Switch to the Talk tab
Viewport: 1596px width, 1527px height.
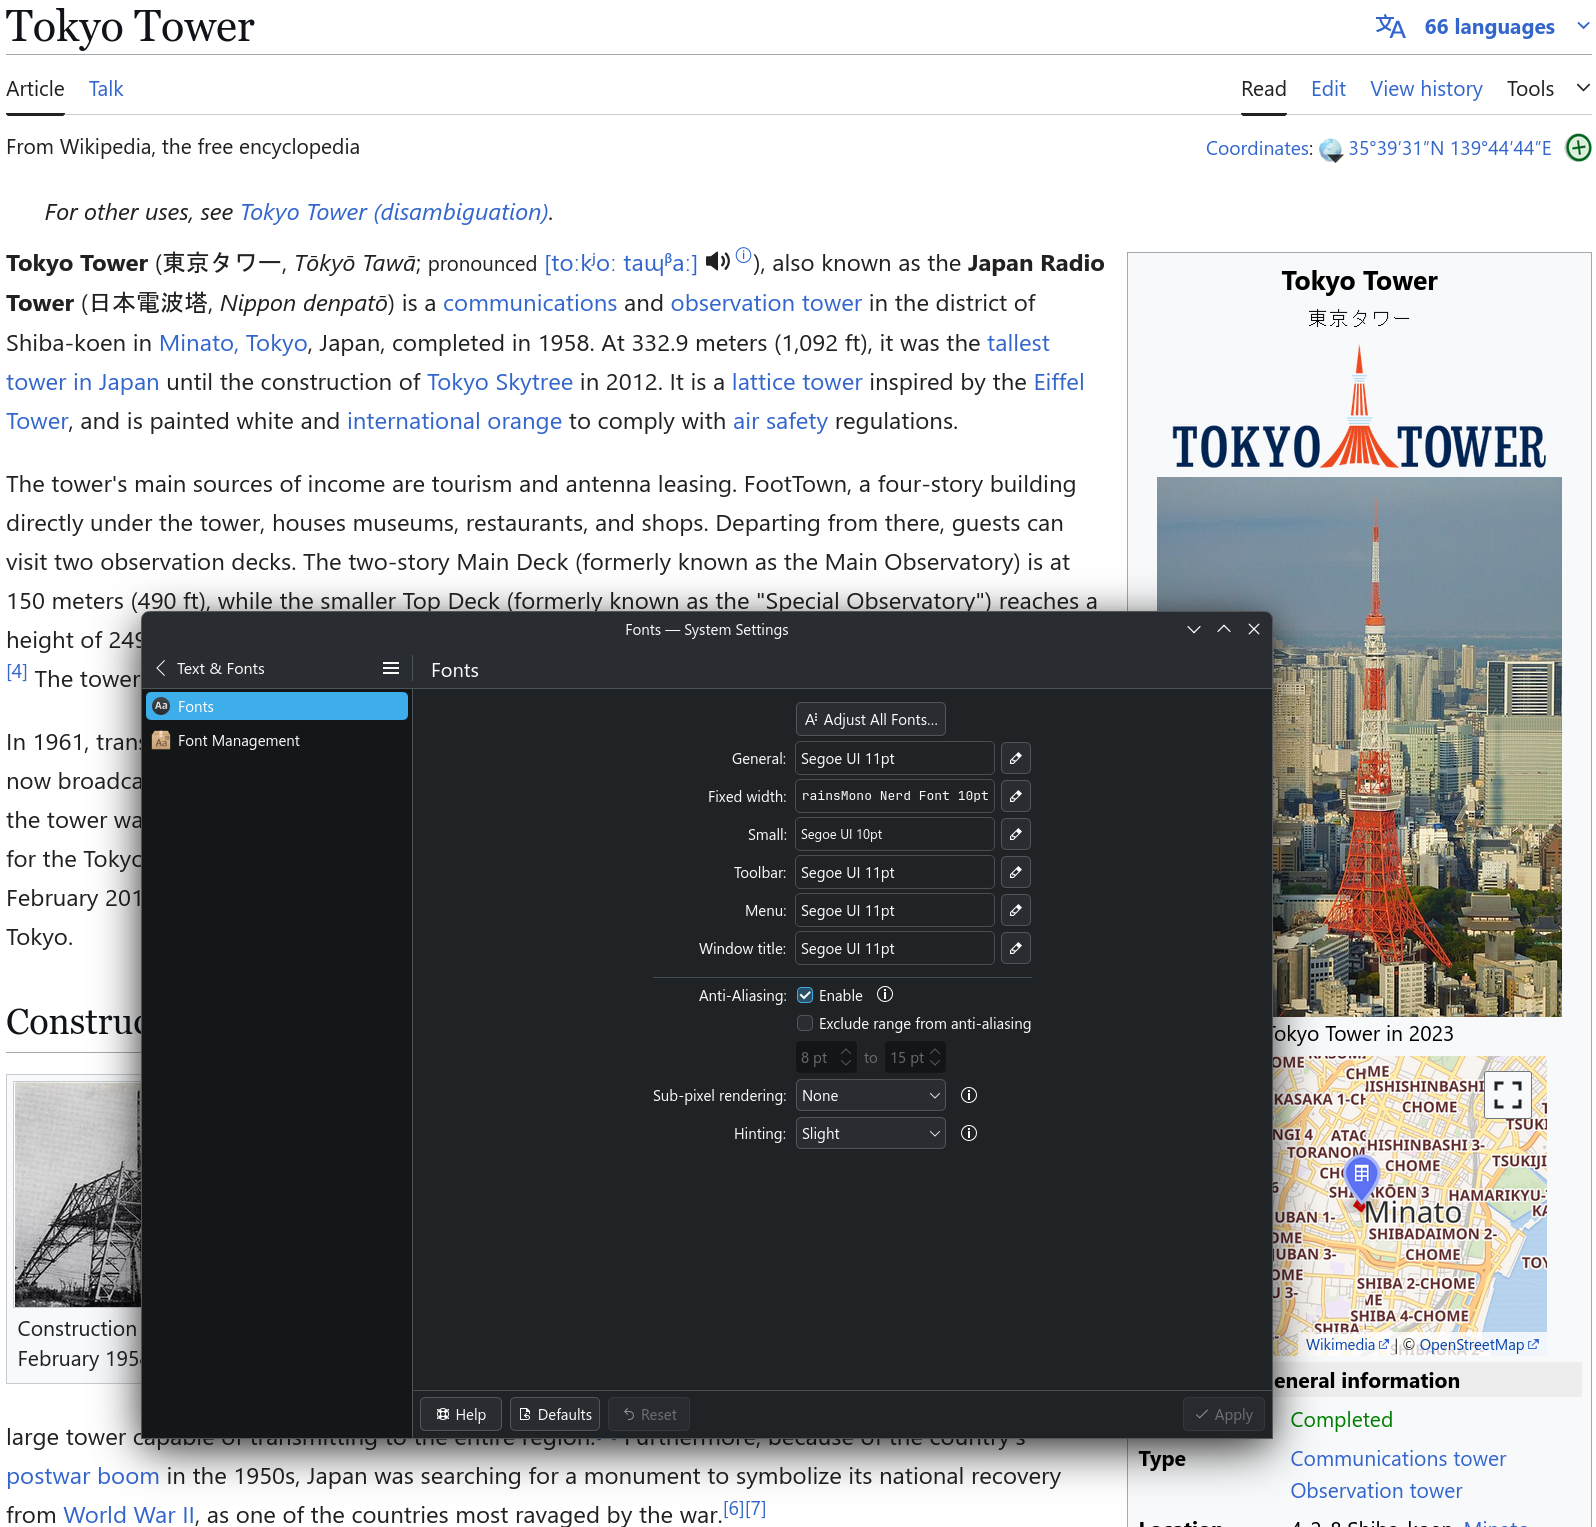tap(106, 88)
